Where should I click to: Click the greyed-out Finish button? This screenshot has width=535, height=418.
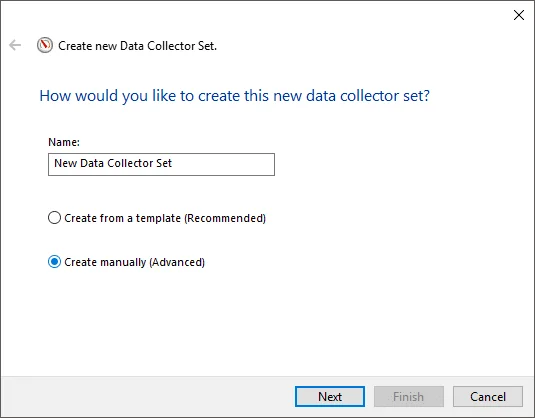click(x=409, y=397)
